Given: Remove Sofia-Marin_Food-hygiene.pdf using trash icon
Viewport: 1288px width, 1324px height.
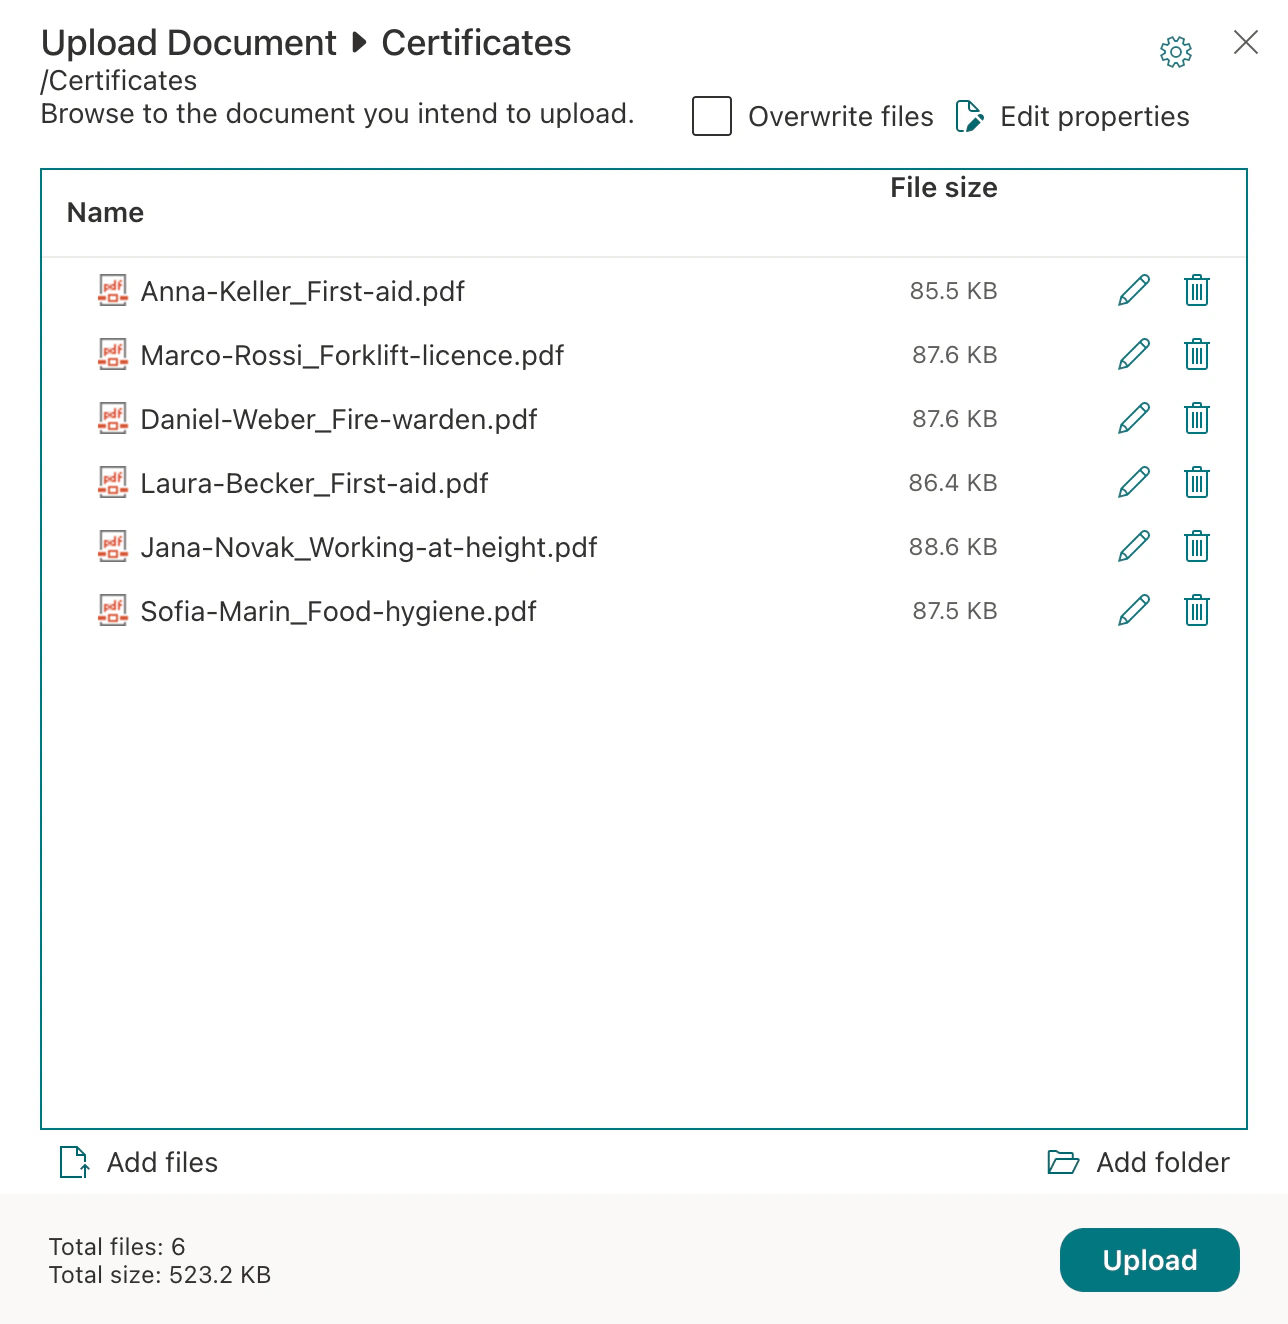Looking at the screenshot, I should [x=1197, y=611].
